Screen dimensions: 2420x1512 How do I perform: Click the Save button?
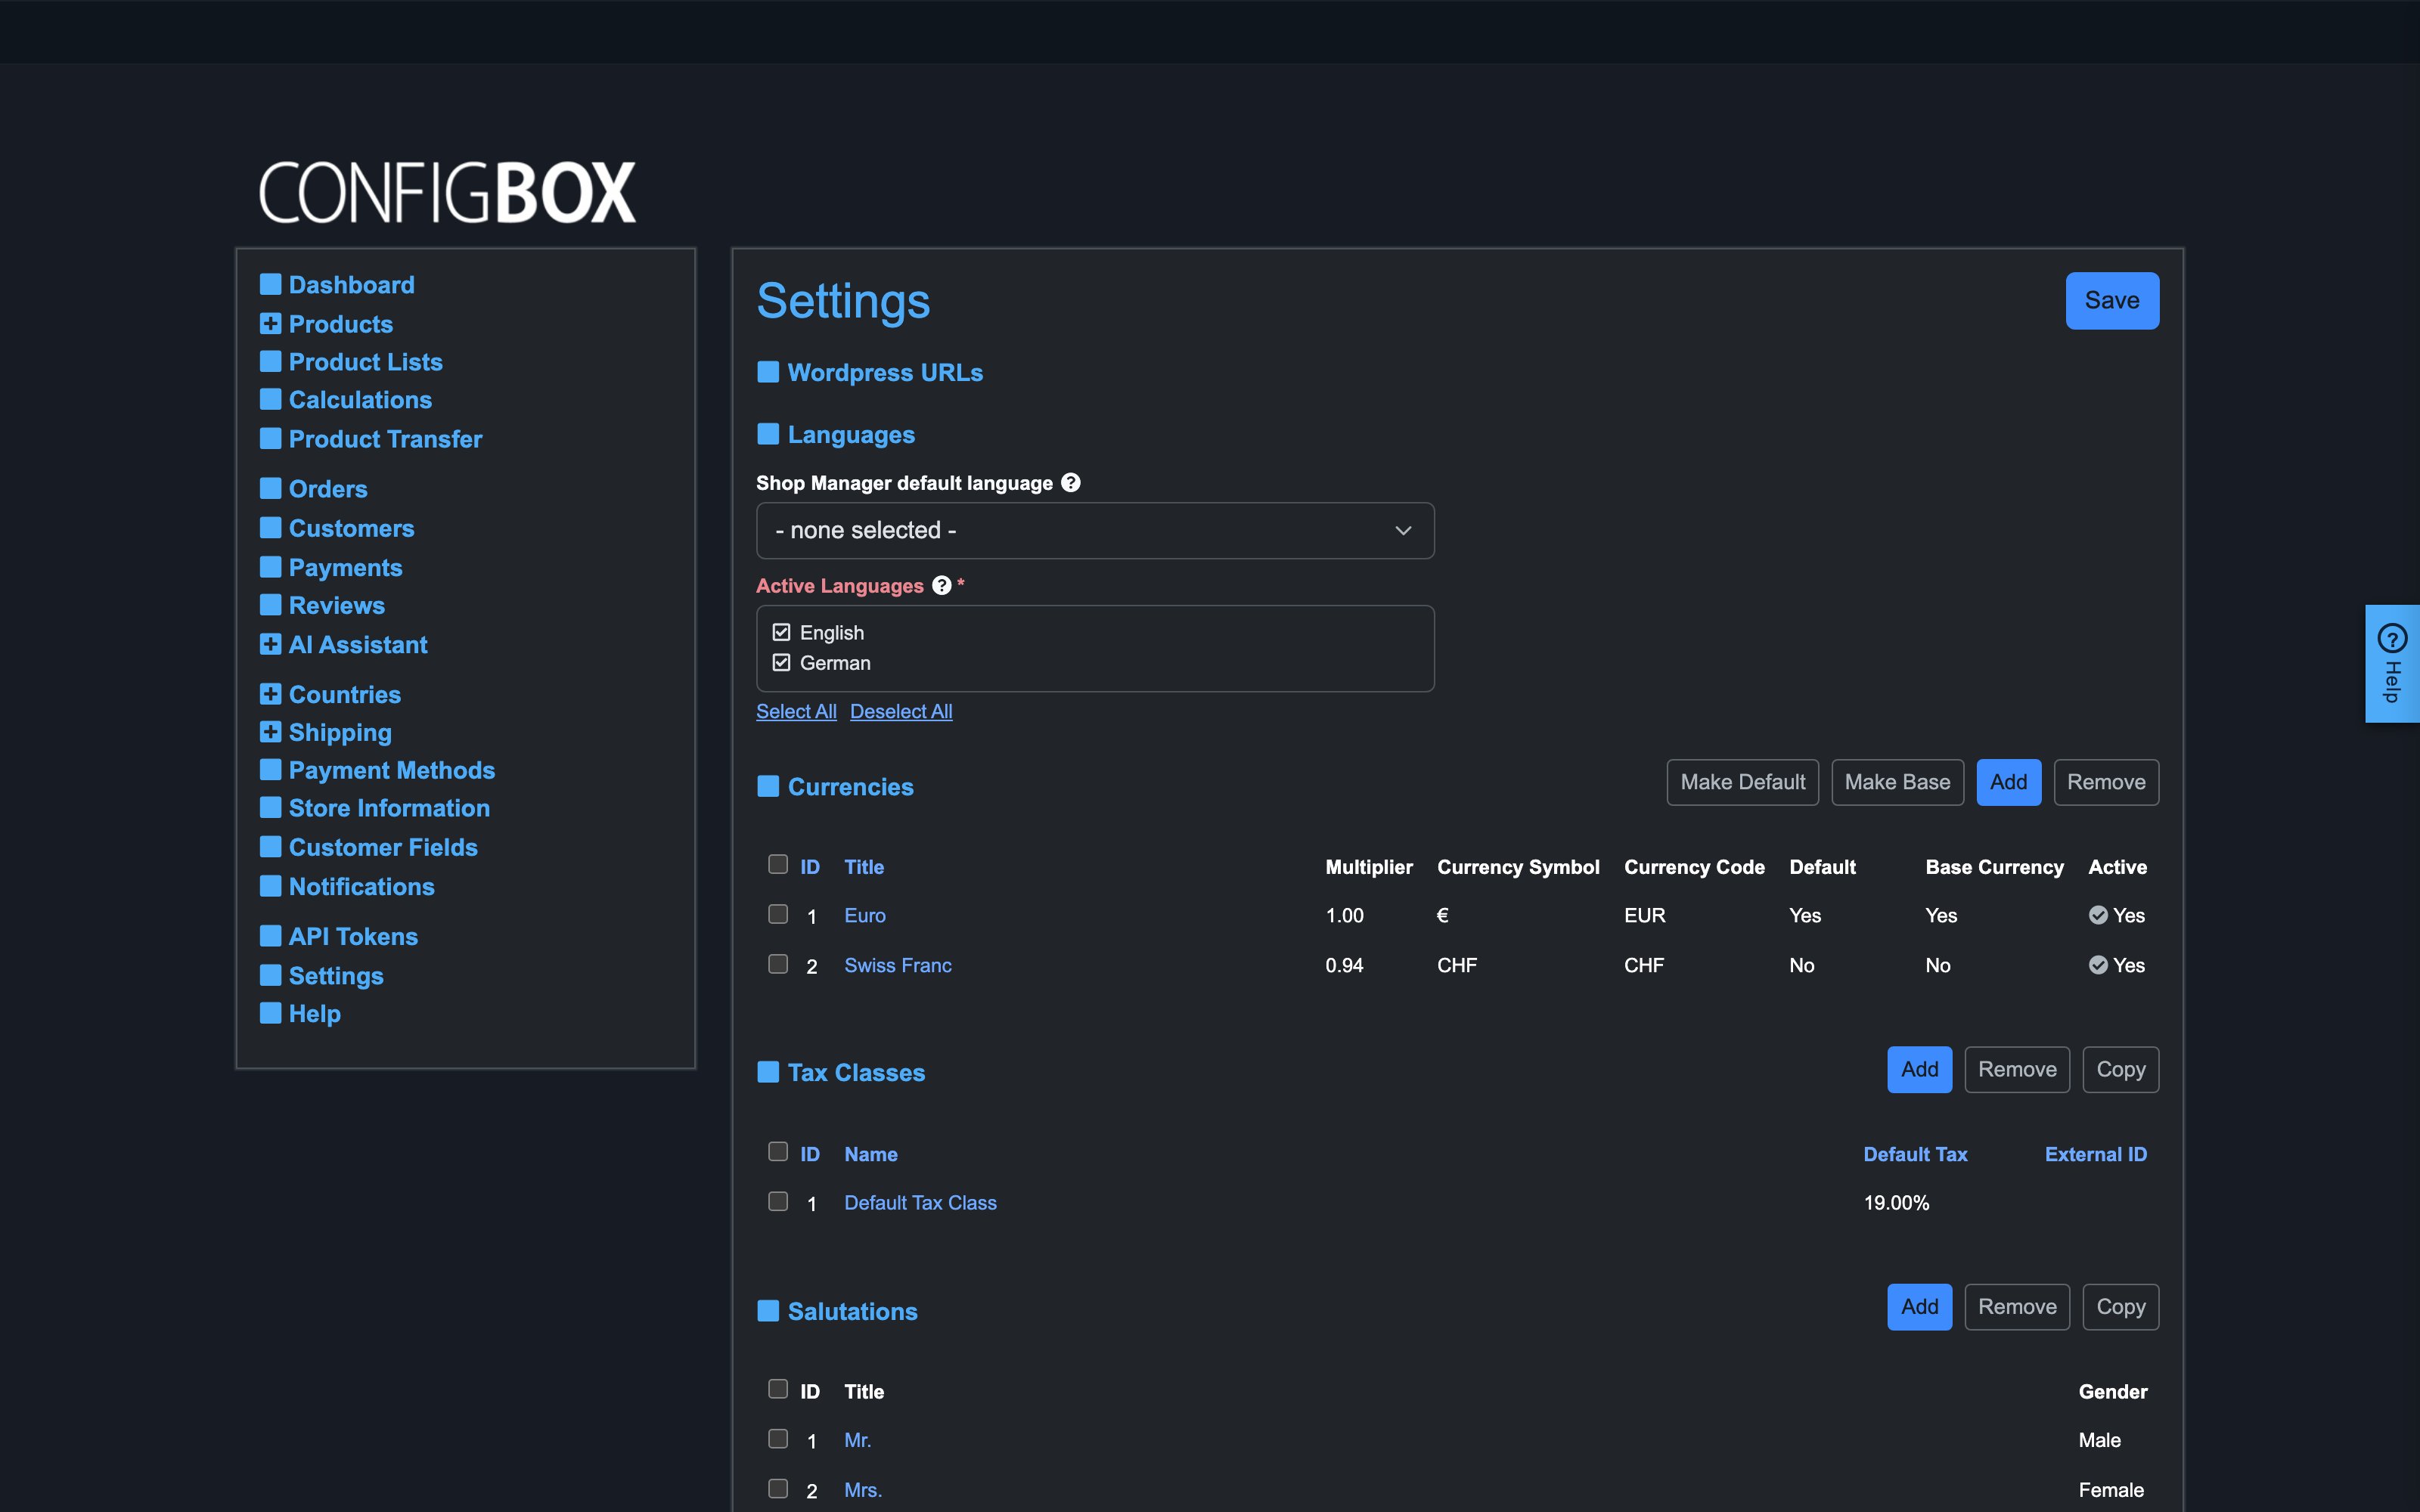(x=2112, y=300)
